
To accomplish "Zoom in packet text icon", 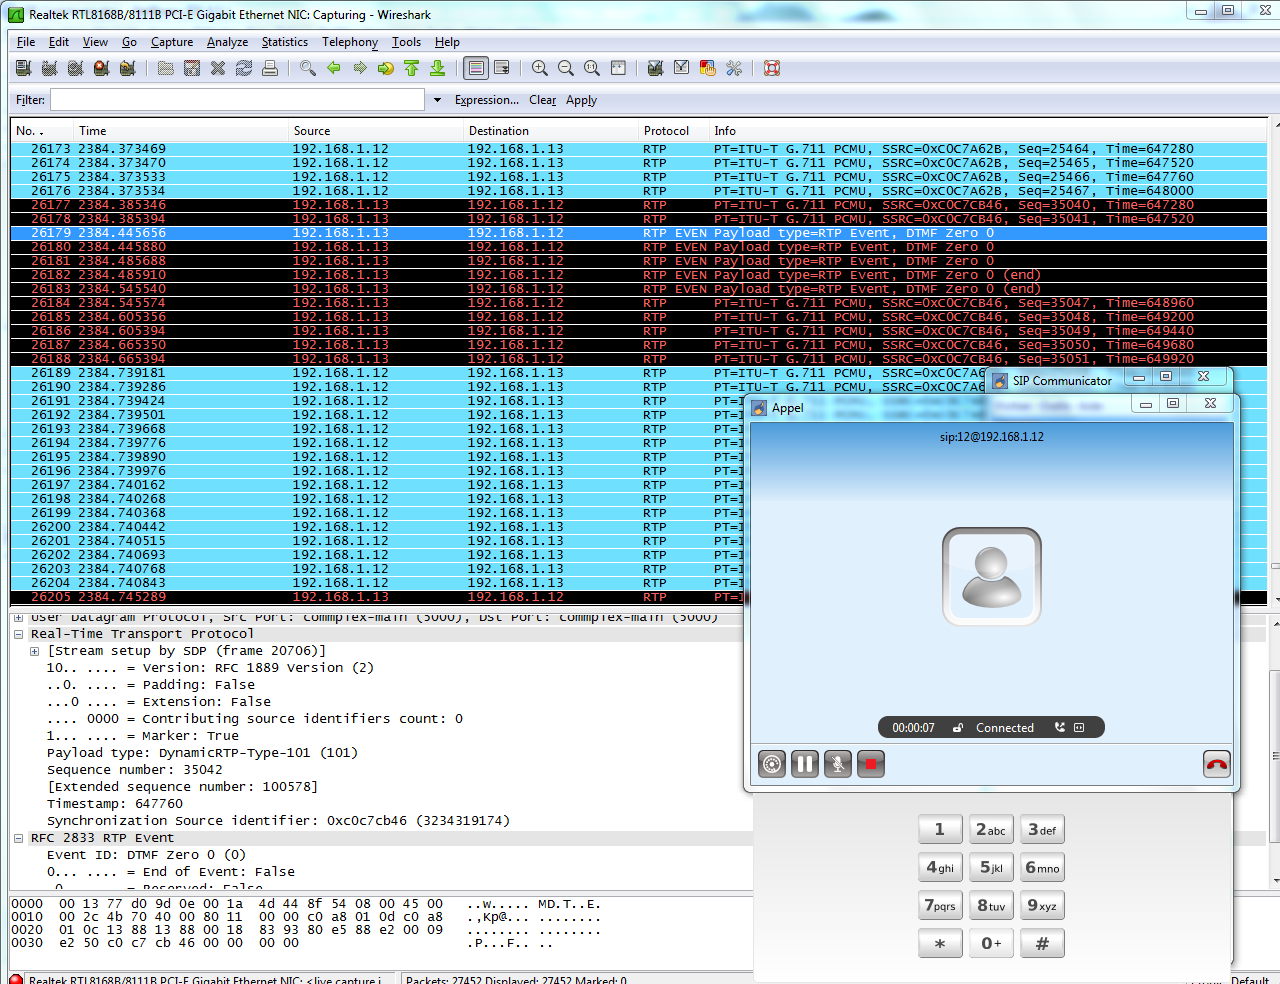I will tap(540, 68).
